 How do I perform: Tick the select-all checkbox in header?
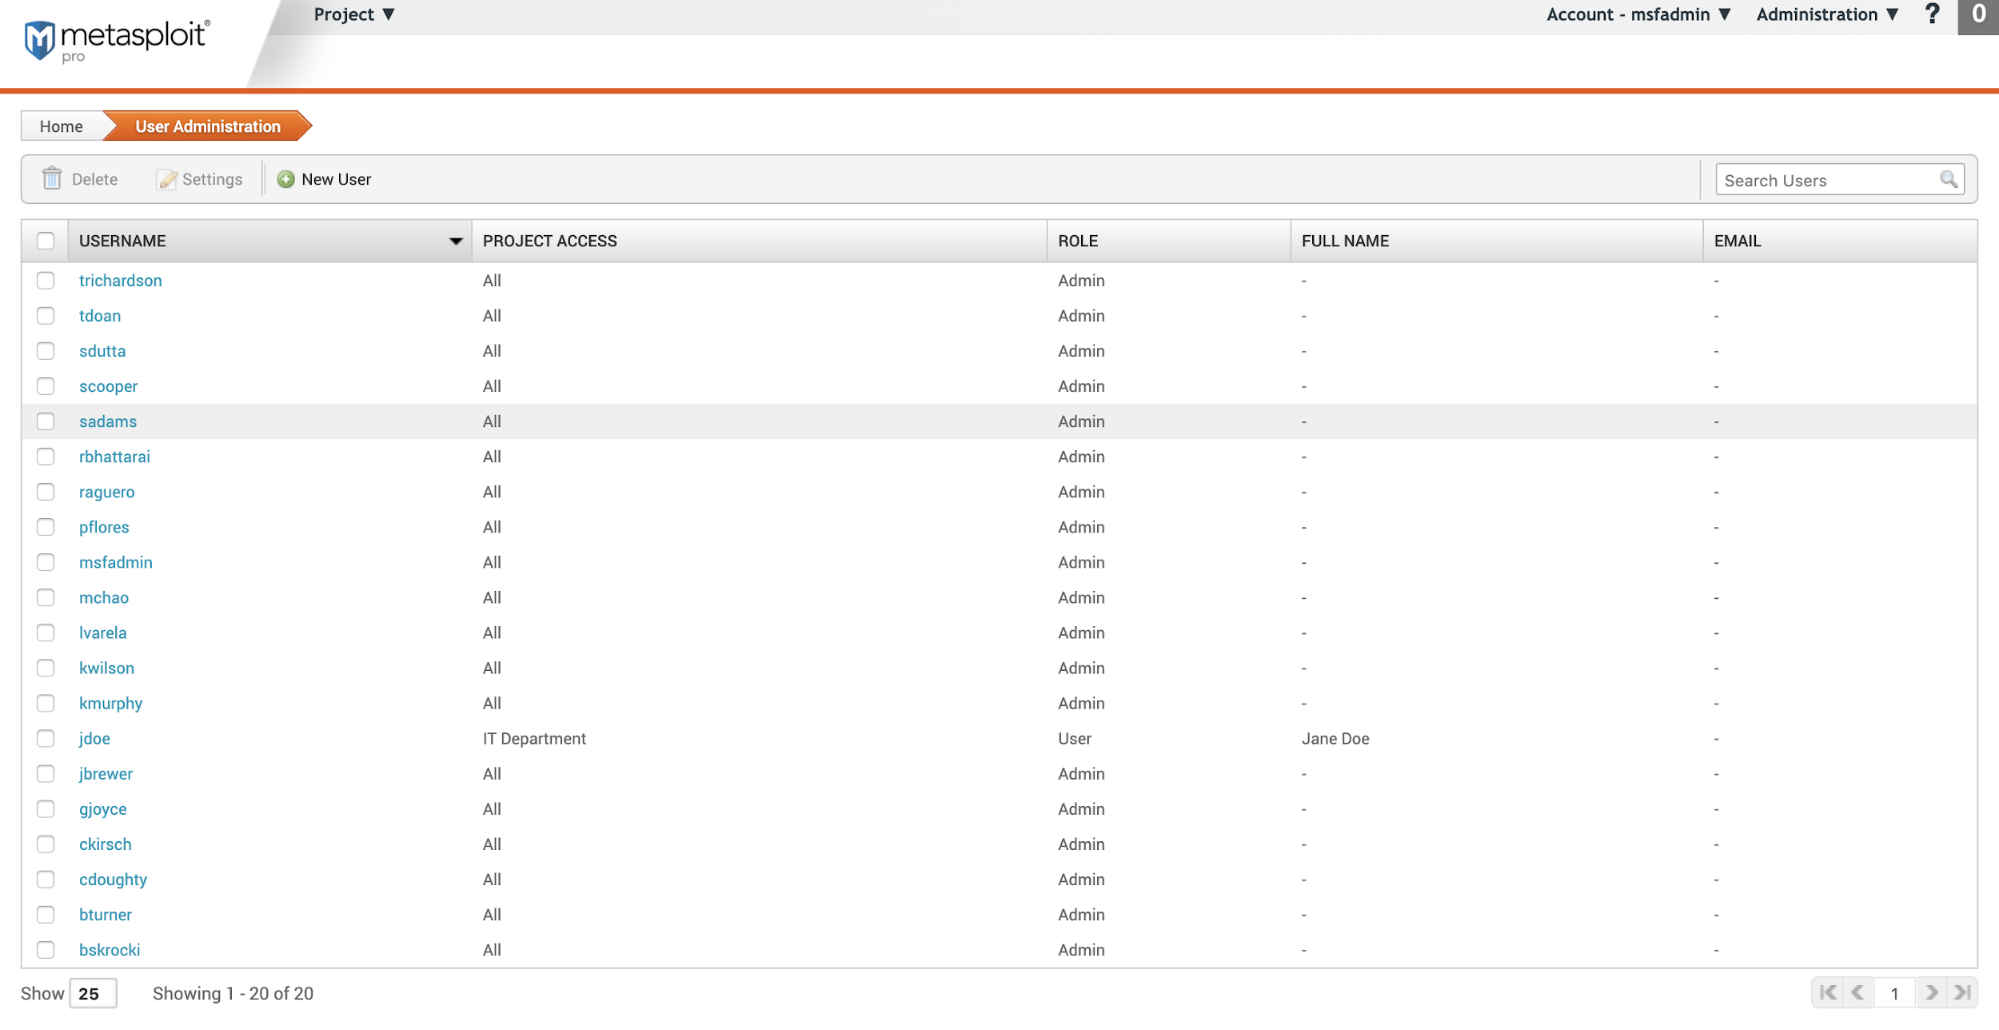click(x=46, y=241)
